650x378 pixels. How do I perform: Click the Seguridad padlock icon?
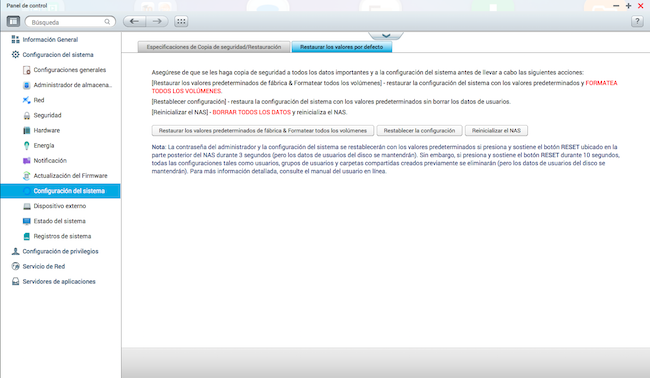(x=27, y=115)
